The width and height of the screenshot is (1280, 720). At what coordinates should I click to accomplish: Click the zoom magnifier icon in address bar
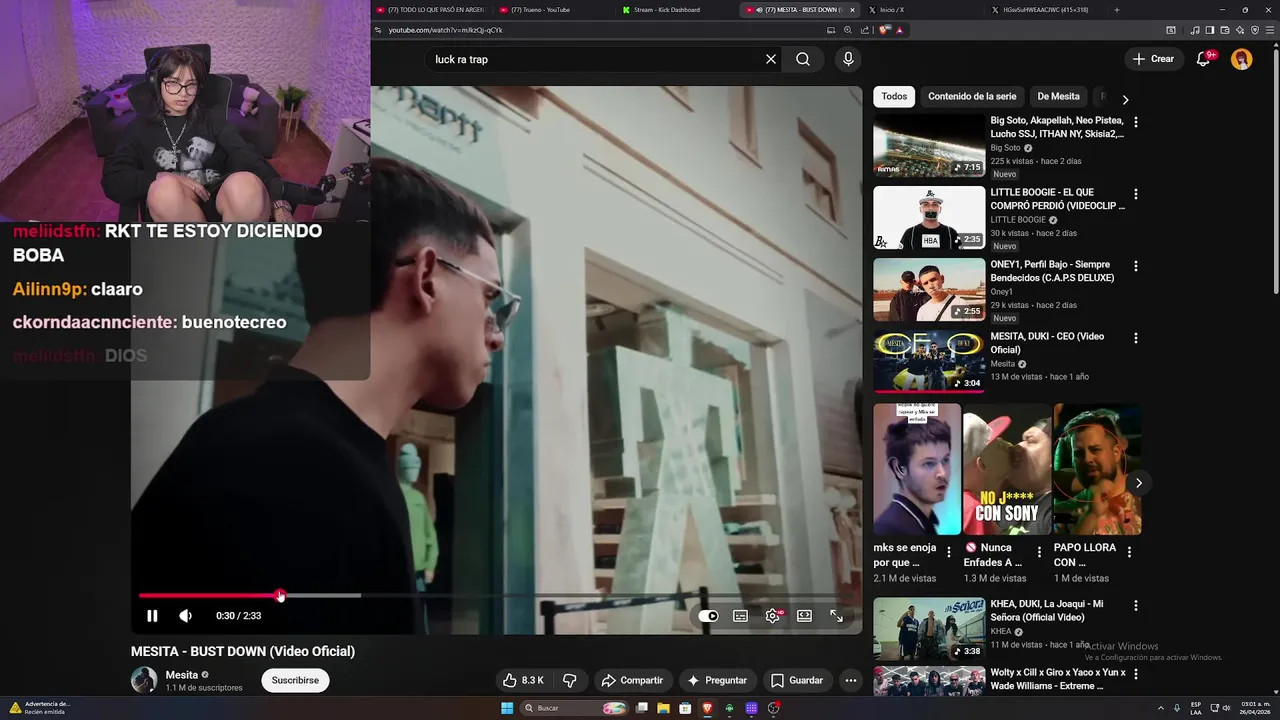[x=847, y=30]
